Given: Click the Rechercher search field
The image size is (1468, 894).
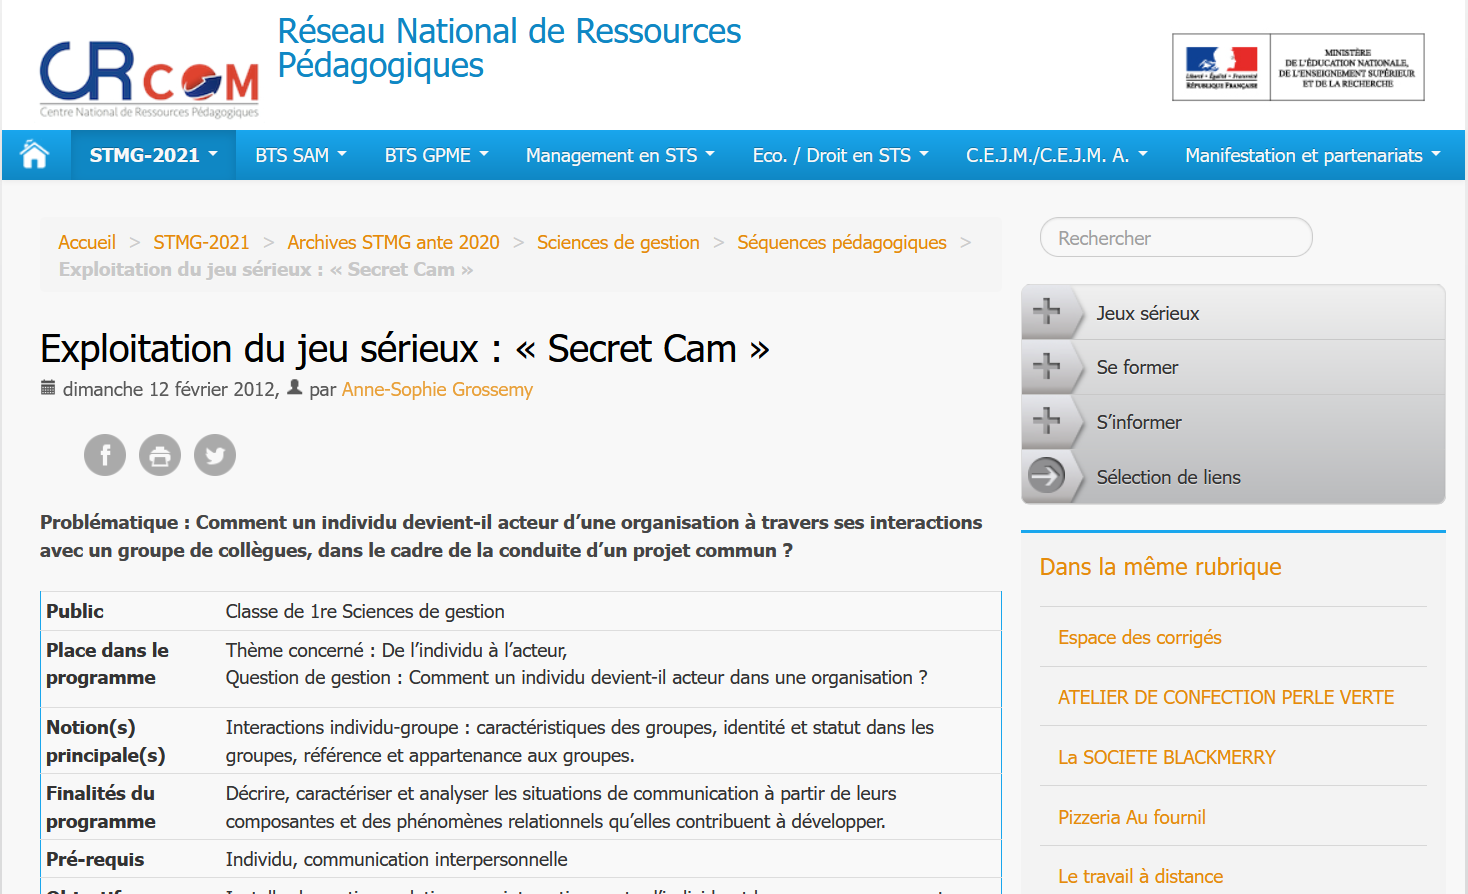Looking at the screenshot, I should (1176, 238).
